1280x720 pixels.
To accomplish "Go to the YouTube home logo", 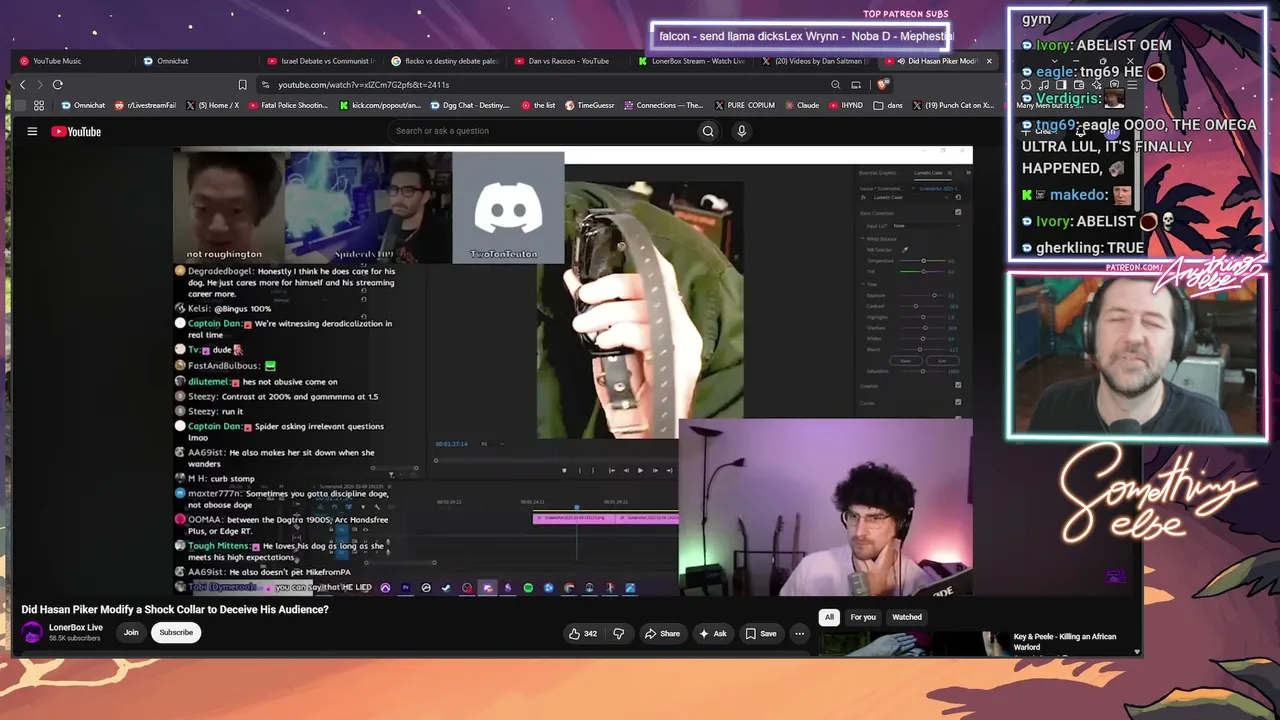I will tap(76, 131).
